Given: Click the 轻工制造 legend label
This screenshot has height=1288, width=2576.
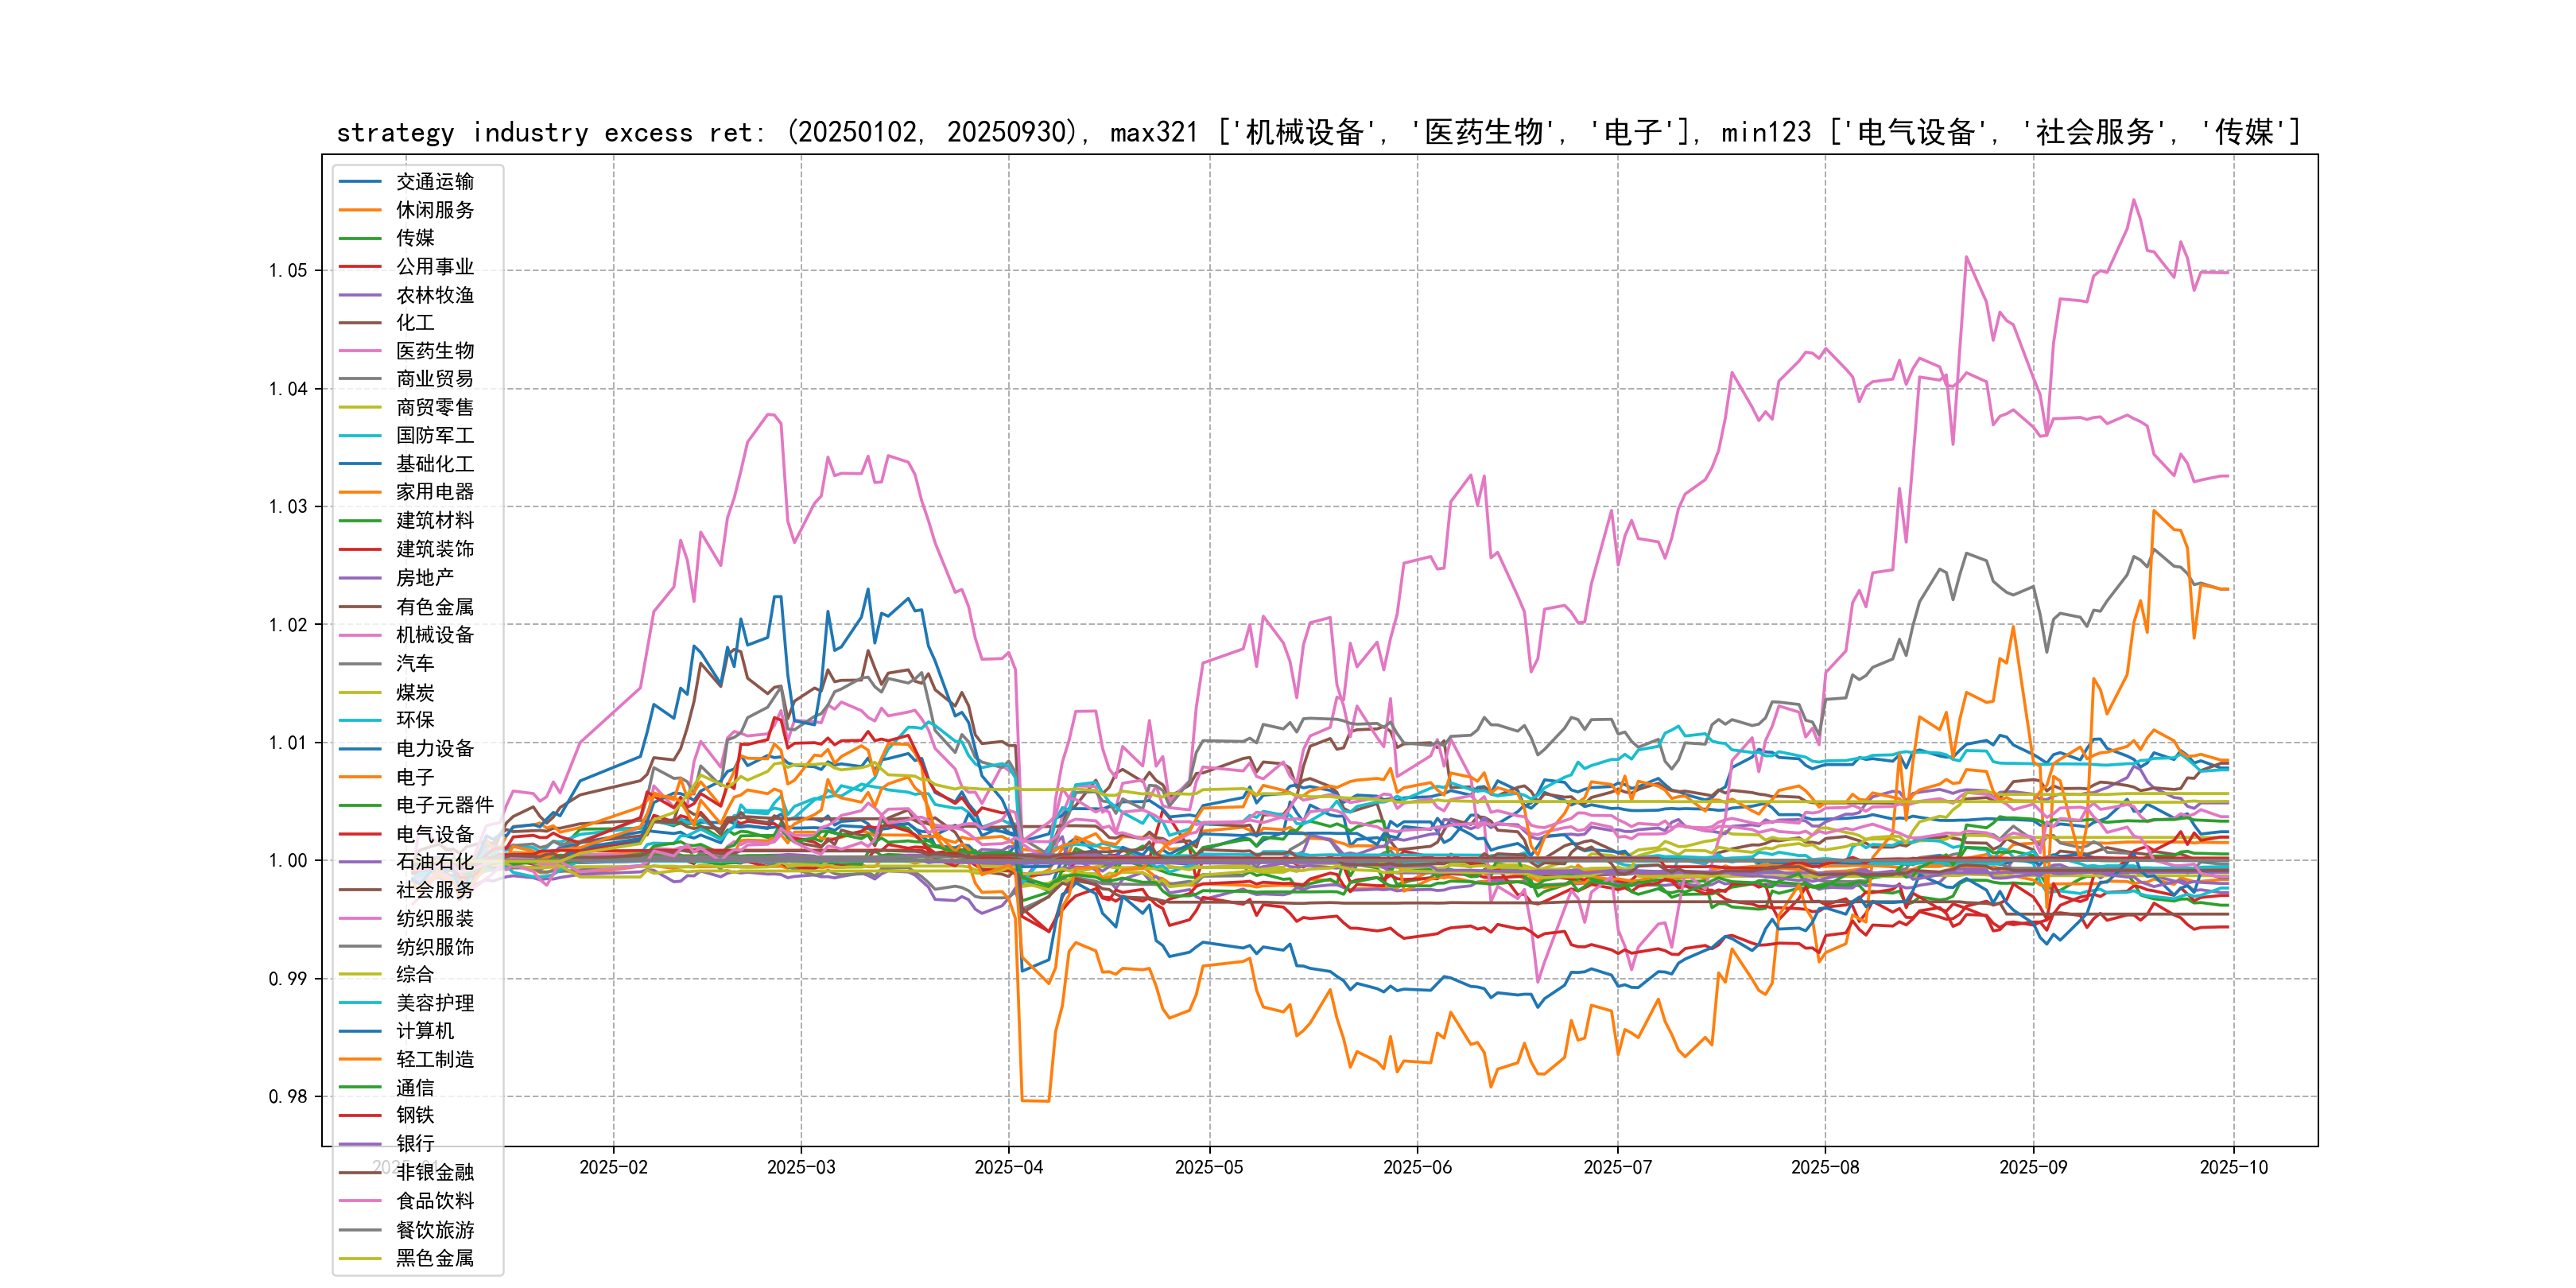Looking at the screenshot, I should [435, 1059].
